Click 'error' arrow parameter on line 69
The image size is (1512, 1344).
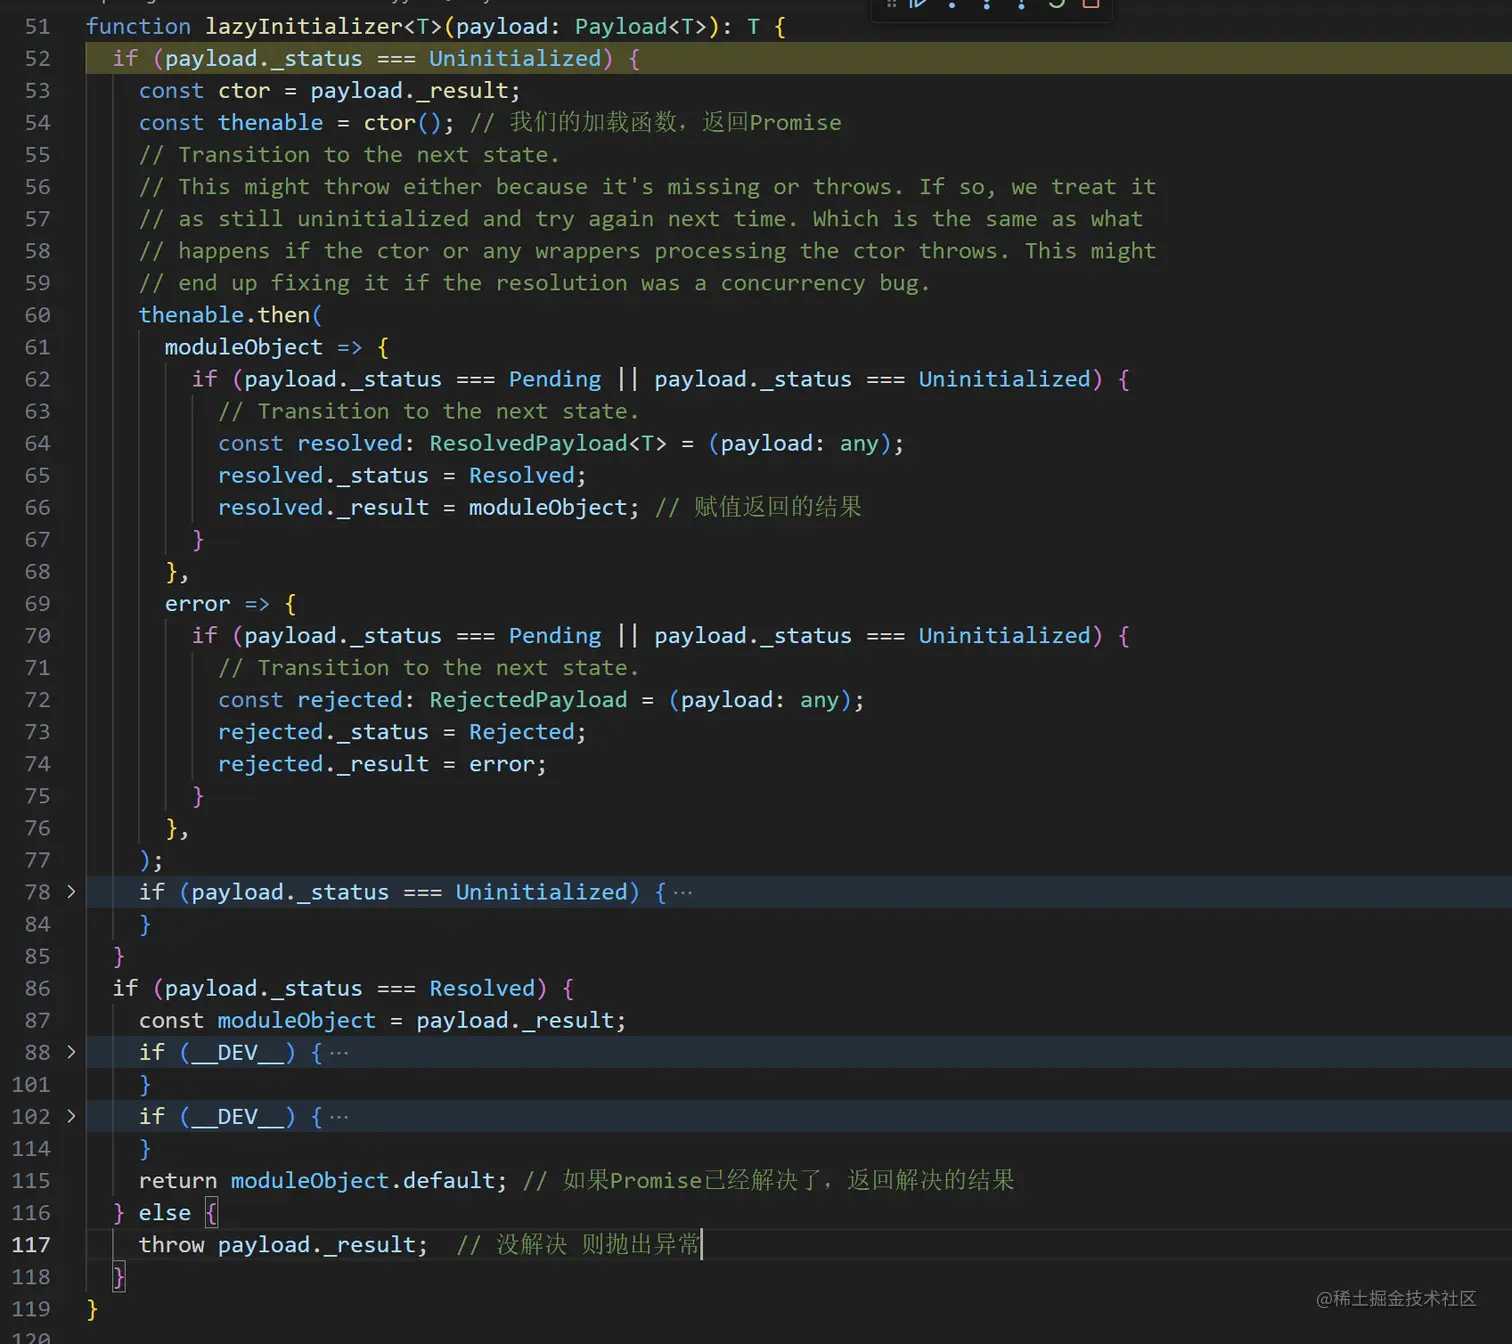point(197,604)
